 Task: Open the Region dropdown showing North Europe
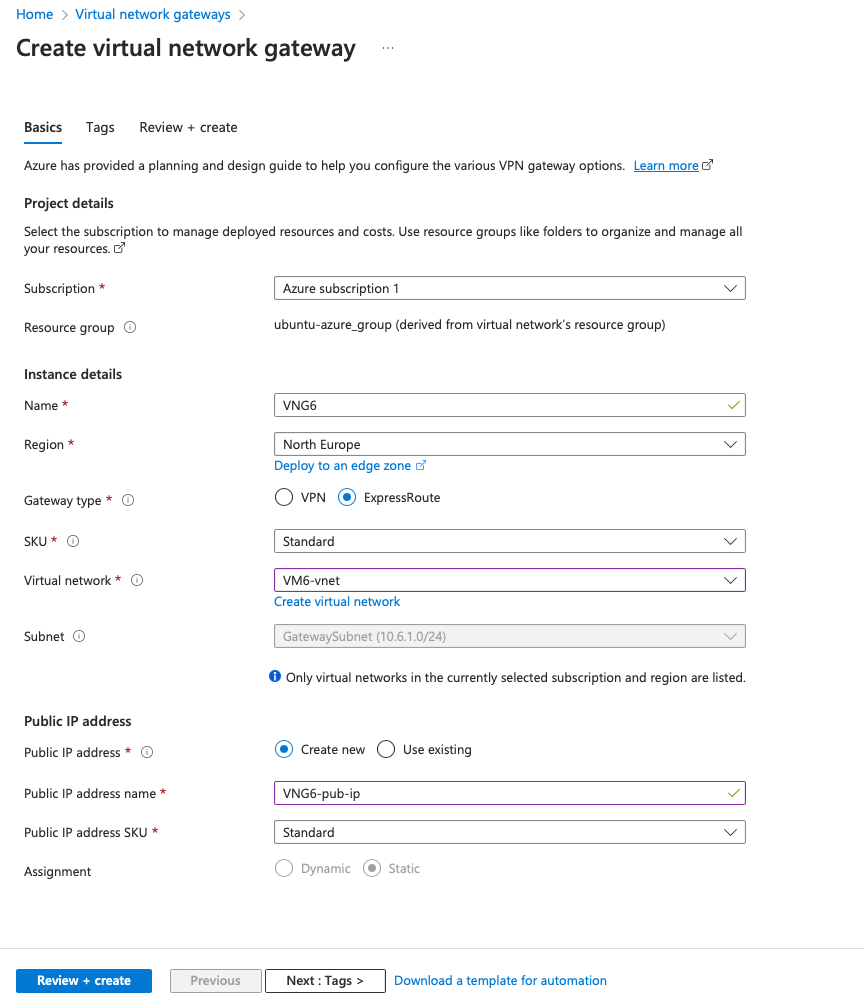pos(509,444)
